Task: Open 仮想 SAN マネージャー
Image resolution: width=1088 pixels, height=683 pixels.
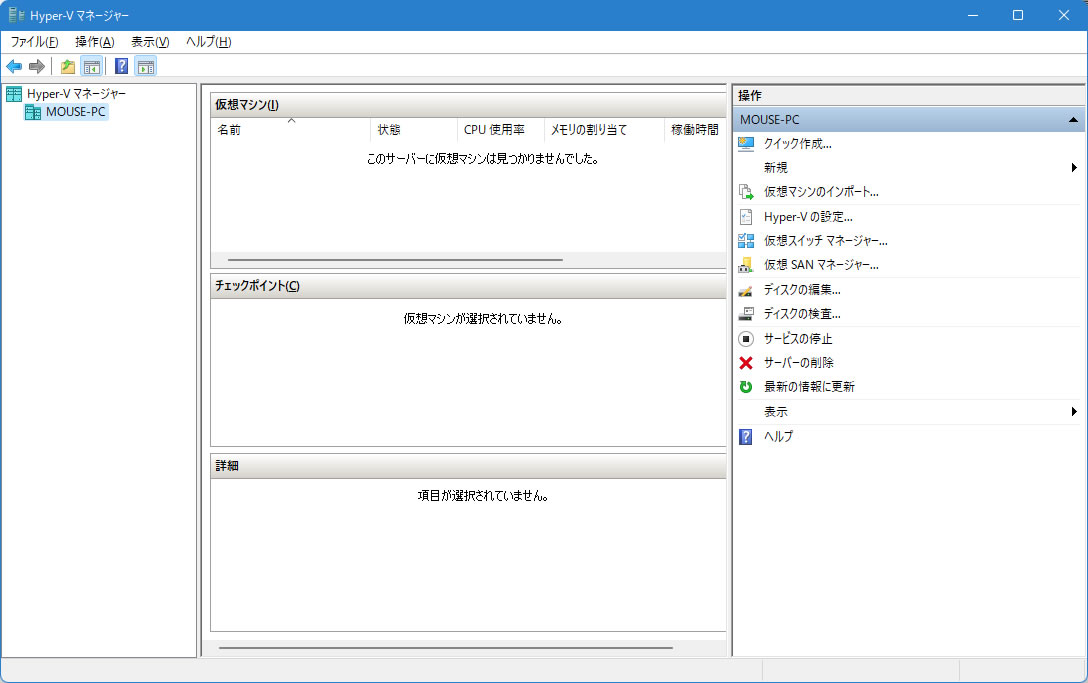Action: point(820,265)
